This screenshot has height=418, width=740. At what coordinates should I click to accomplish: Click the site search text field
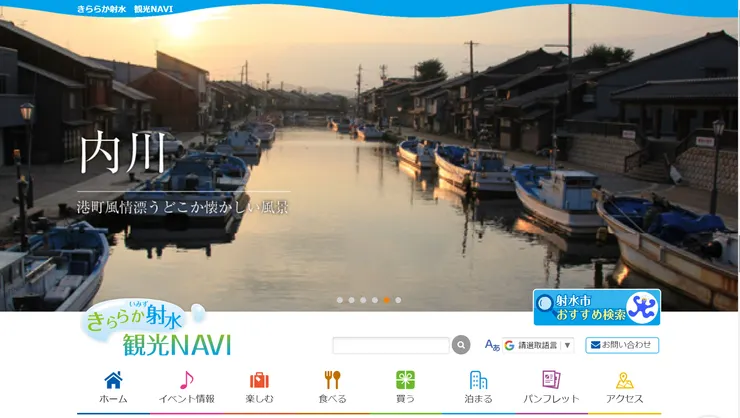point(391,345)
